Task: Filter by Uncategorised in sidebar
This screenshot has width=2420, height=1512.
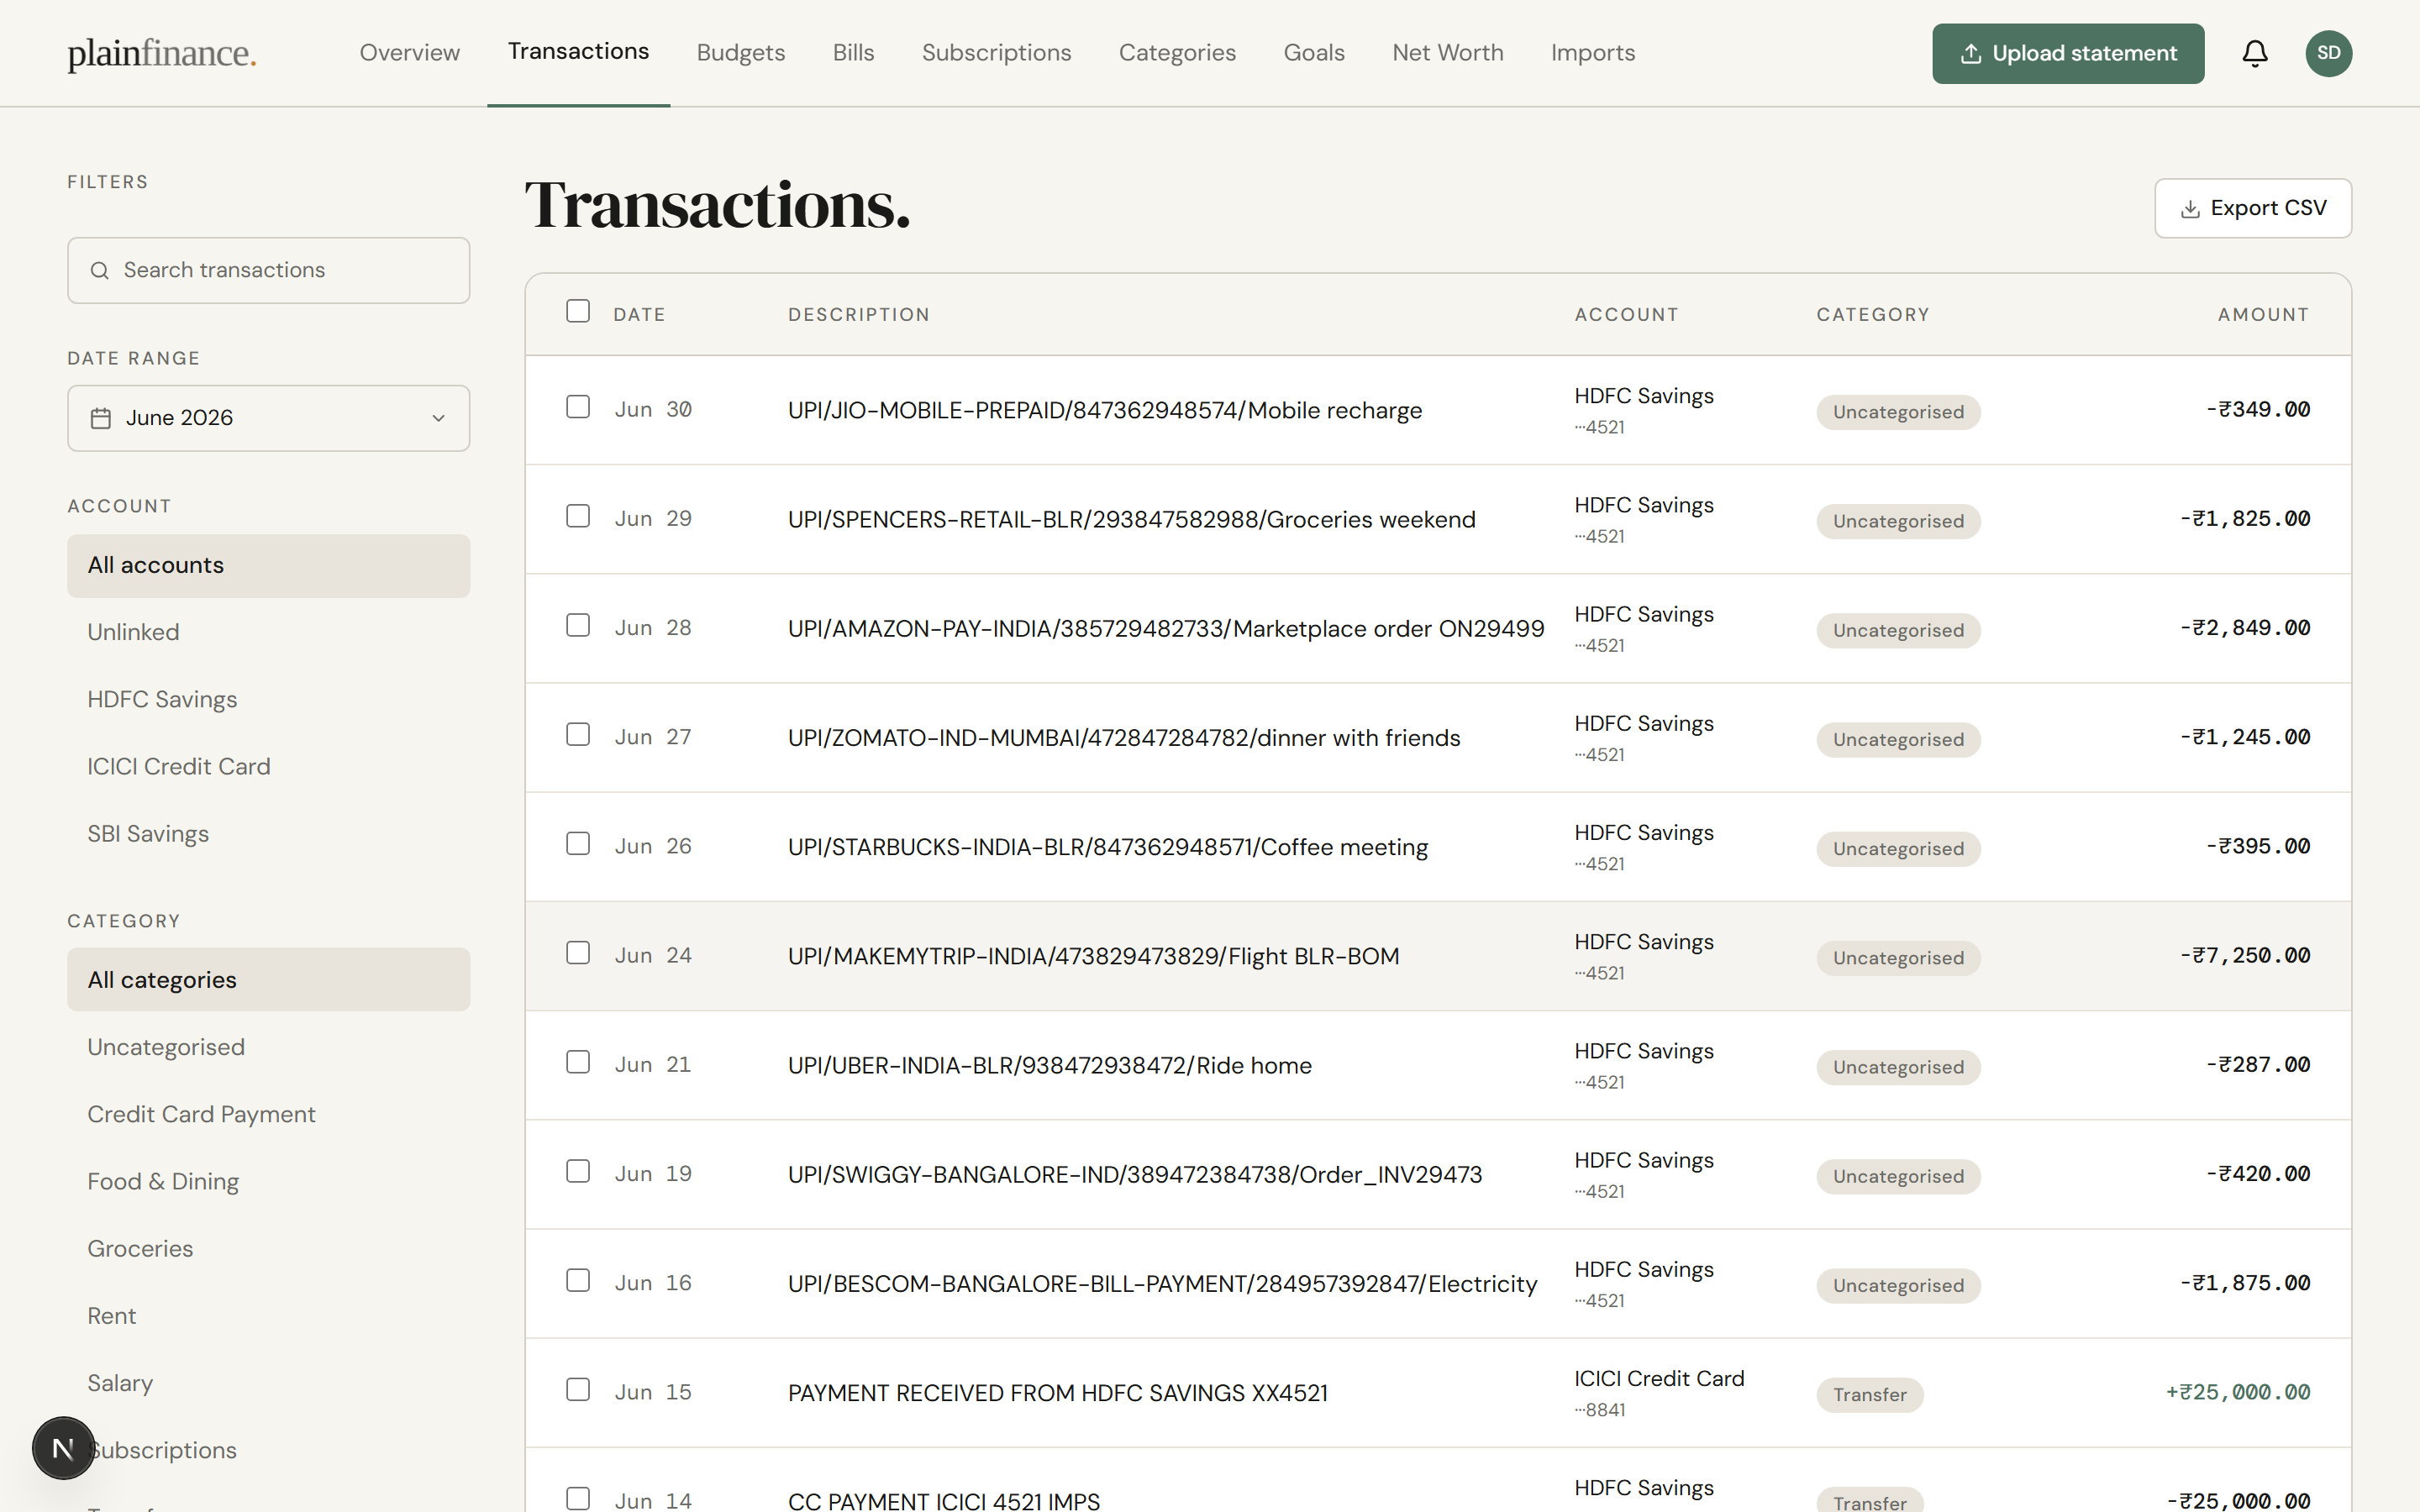Action: coord(268,1047)
